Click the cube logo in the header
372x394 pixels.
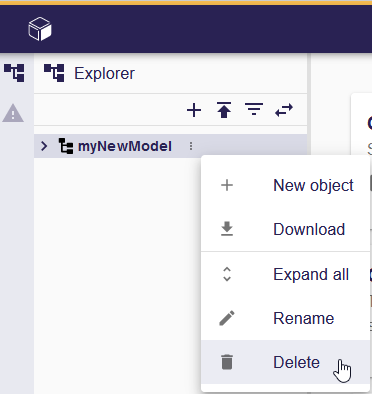[x=40, y=29]
